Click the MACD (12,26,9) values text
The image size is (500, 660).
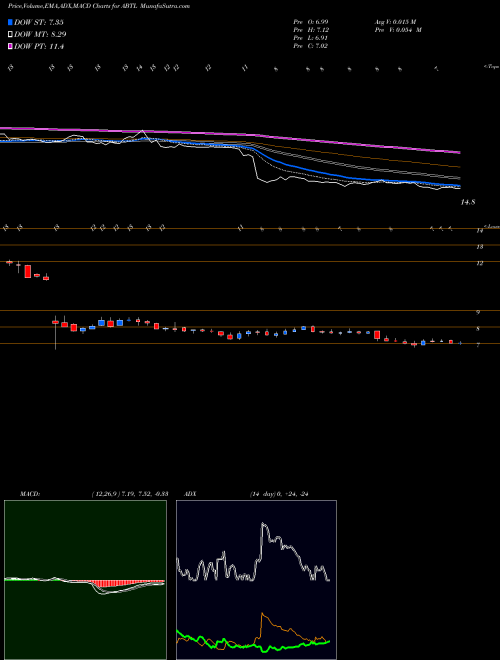[x=130, y=494]
